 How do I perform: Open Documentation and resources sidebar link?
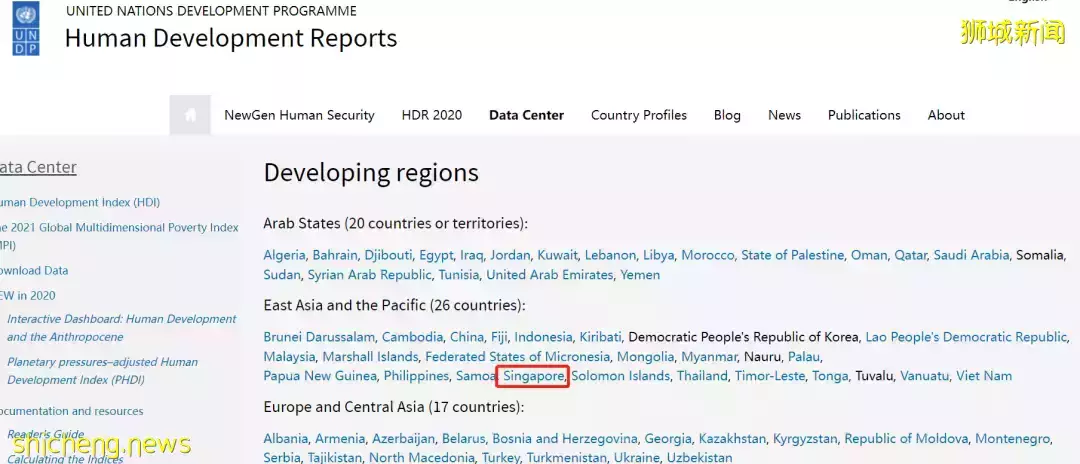[72, 411]
